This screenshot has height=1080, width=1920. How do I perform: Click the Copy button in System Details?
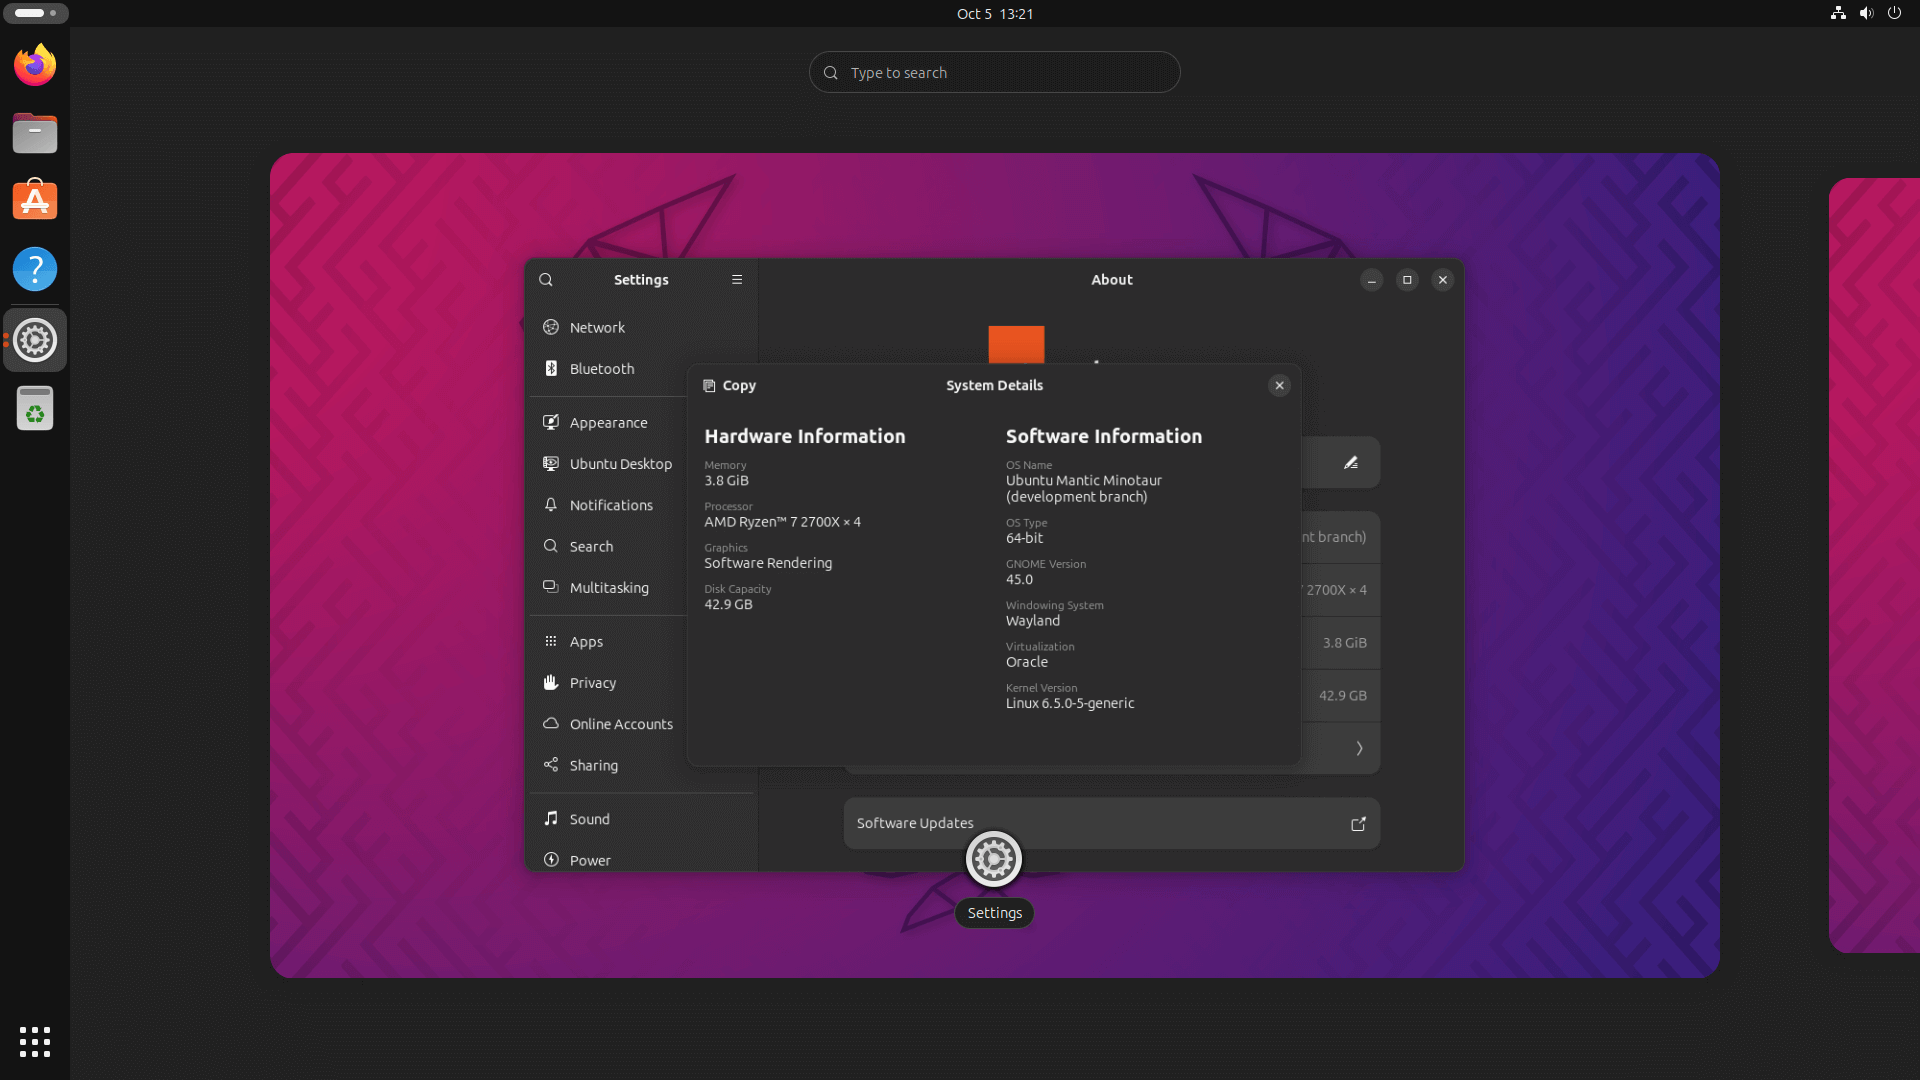pos(729,384)
